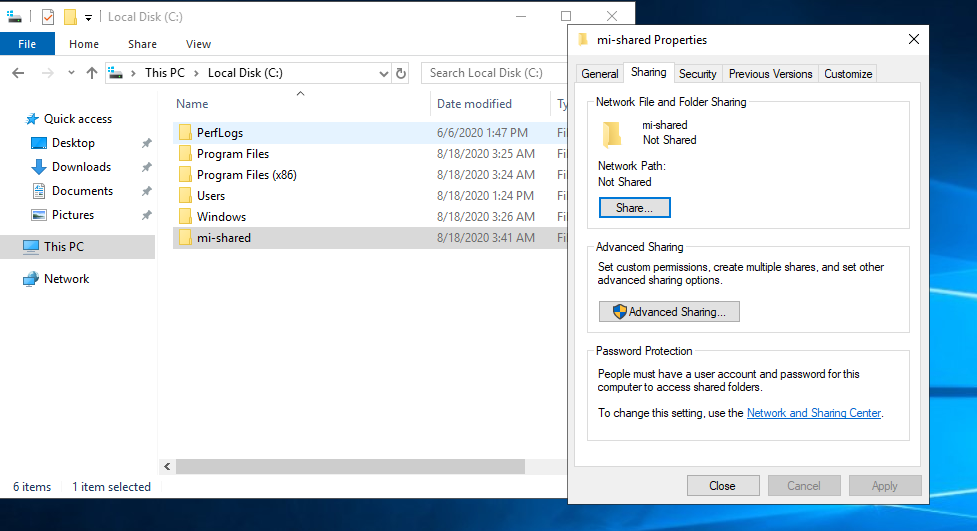The height and width of the screenshot is (531, 977).
Task: Open the Home ribbon tab
Action: (x=83, y=44)
